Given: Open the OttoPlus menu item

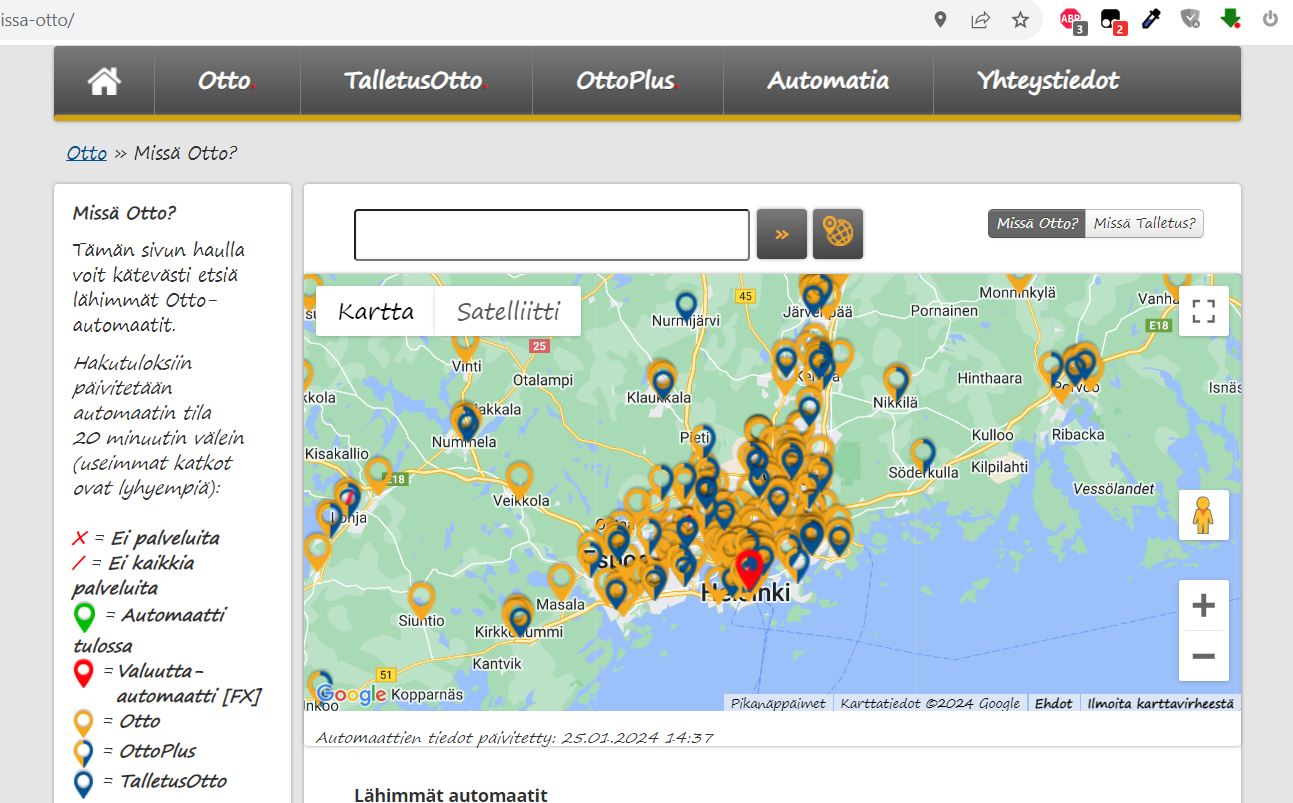Looking at the screenshot, I should 627,81.
